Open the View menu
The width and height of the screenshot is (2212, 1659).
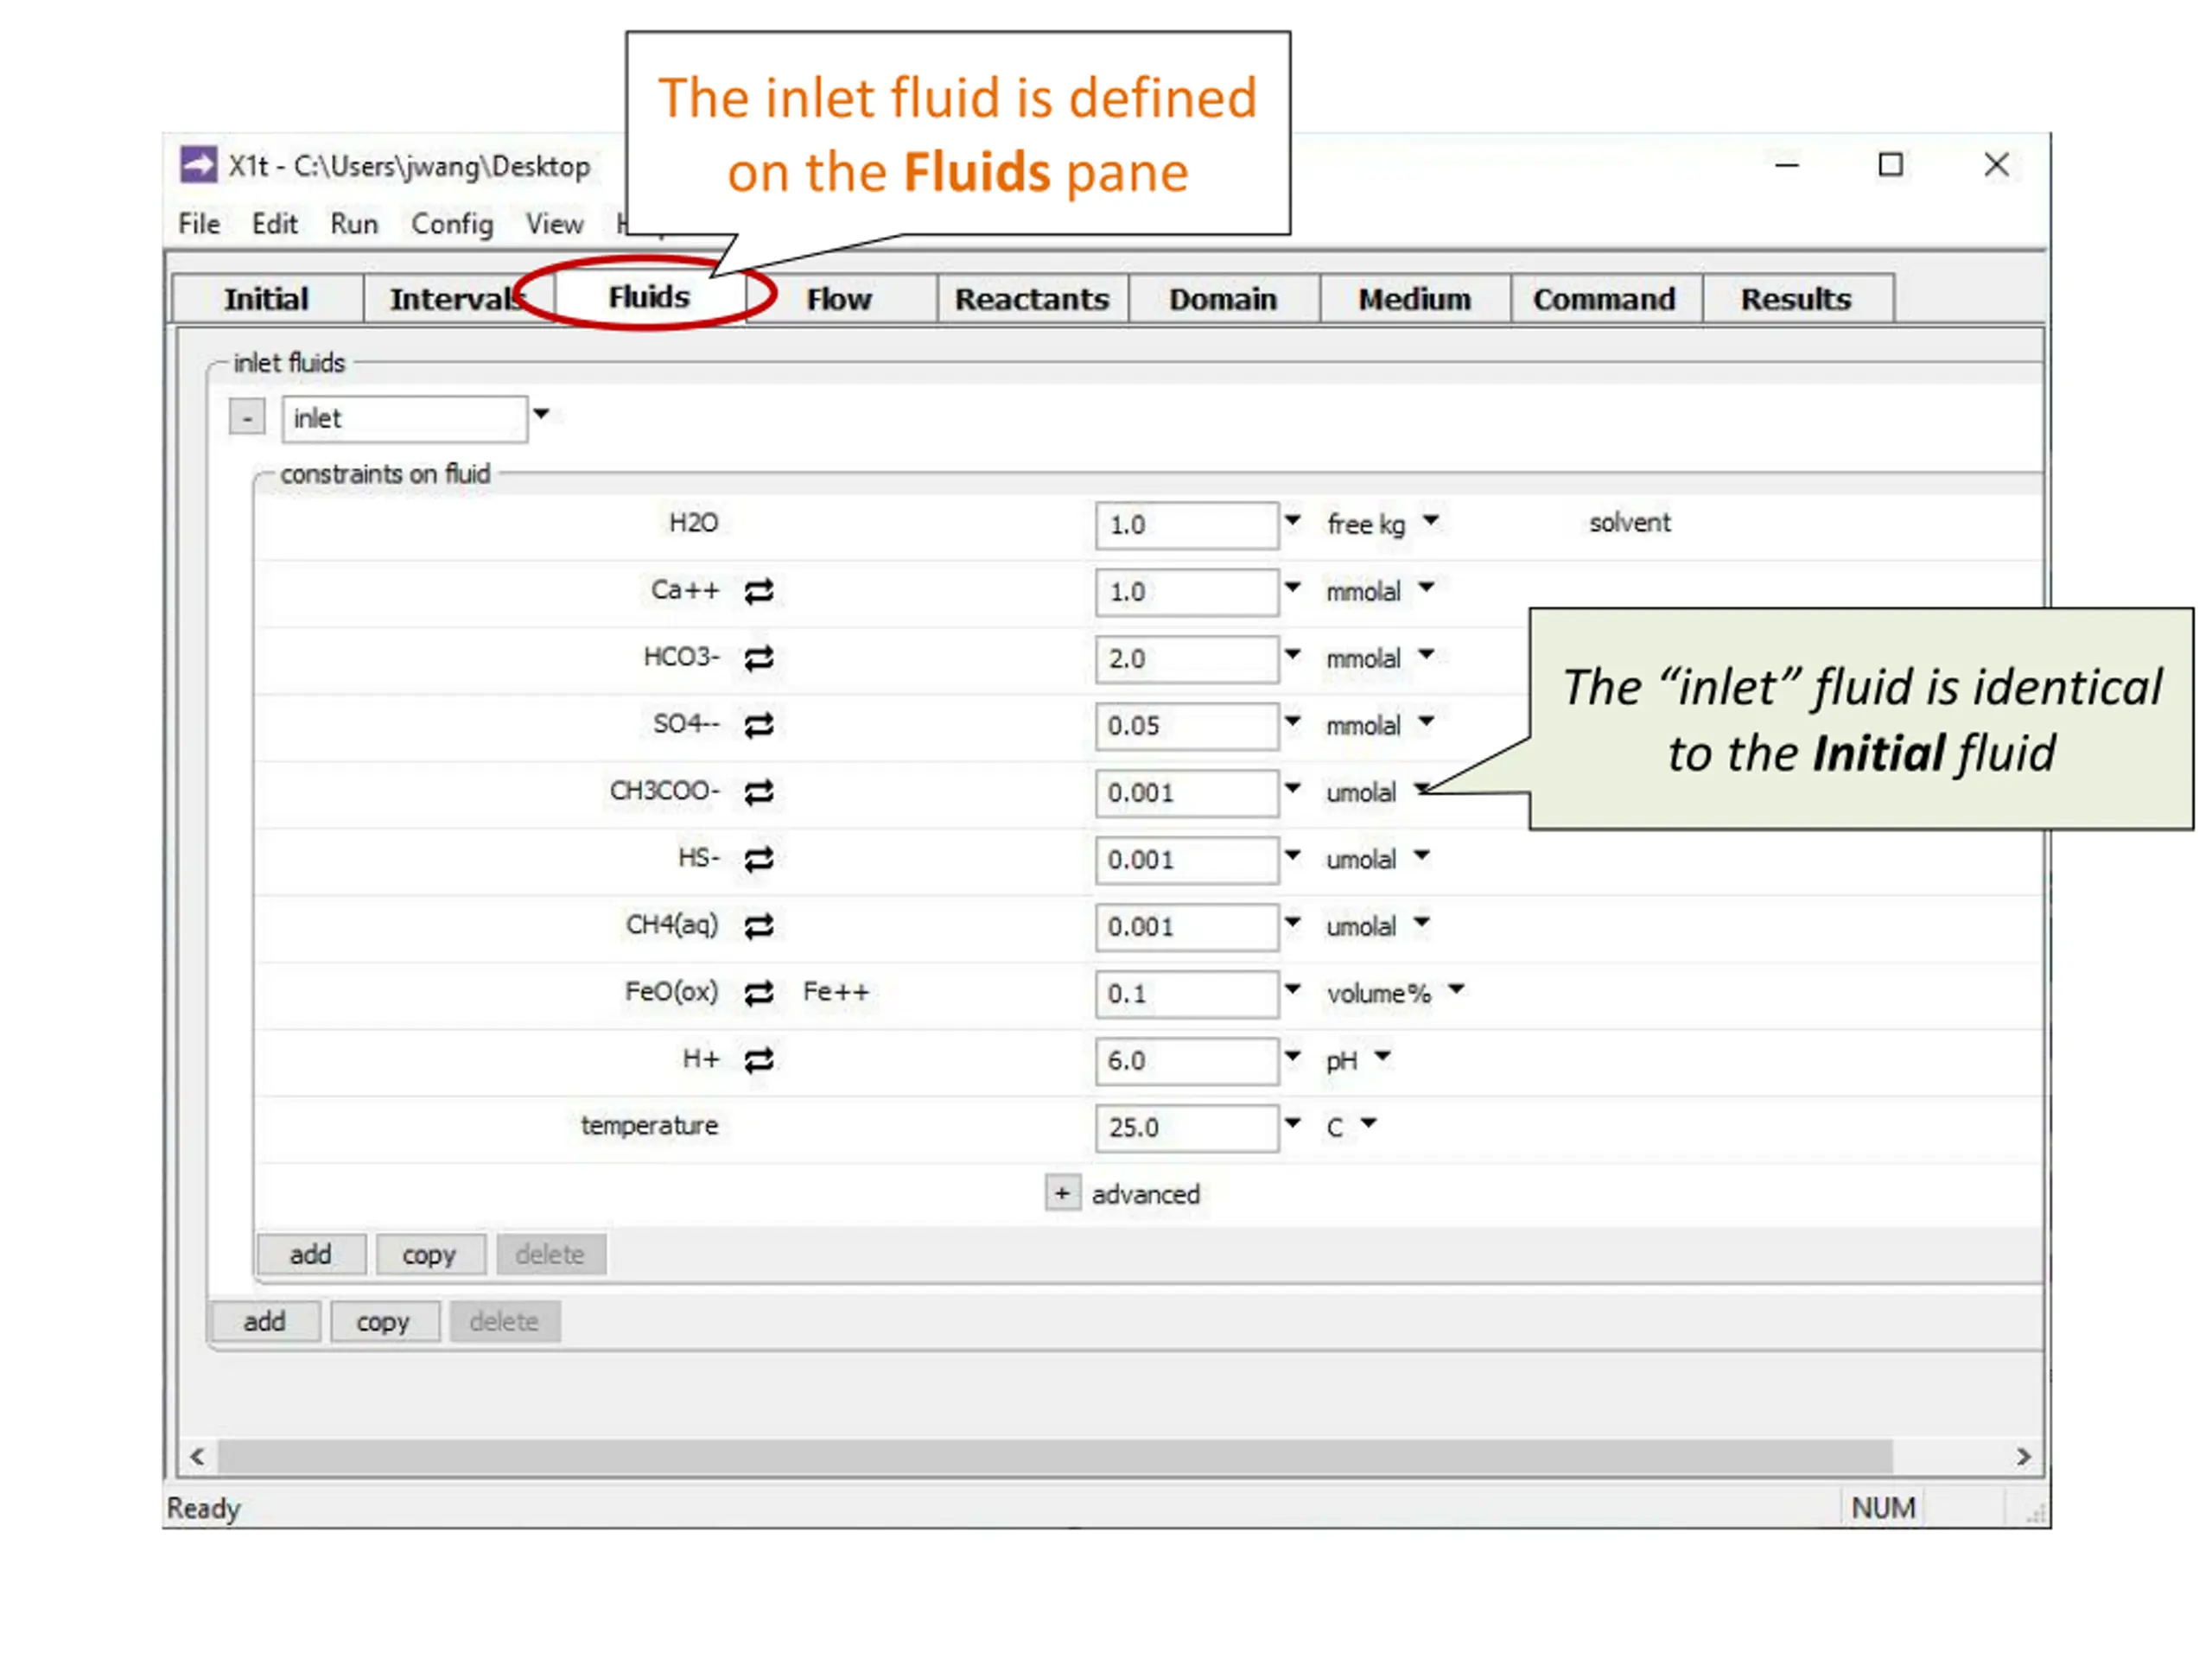pyautogui.click(x=555, y=224)
